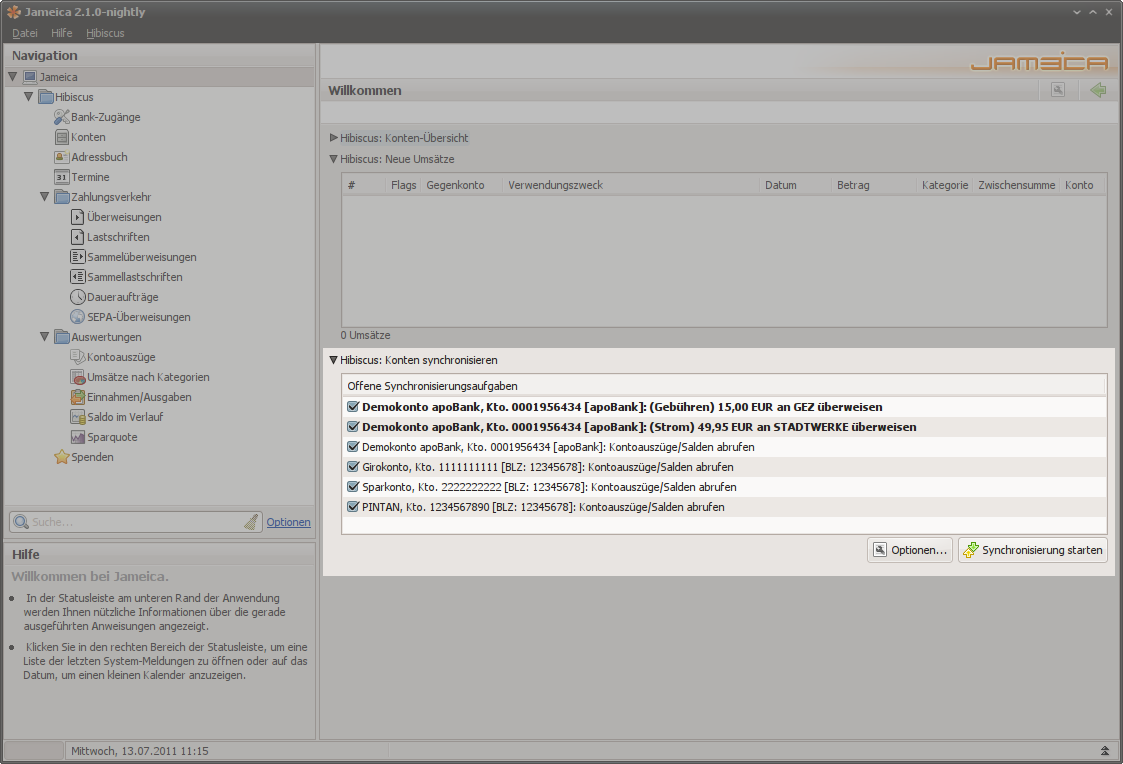Uncheck PINTAN Kontoauszüge/Salden abrufen
The height and width of the screenshot is (764, 1123).
click(352, 507)
